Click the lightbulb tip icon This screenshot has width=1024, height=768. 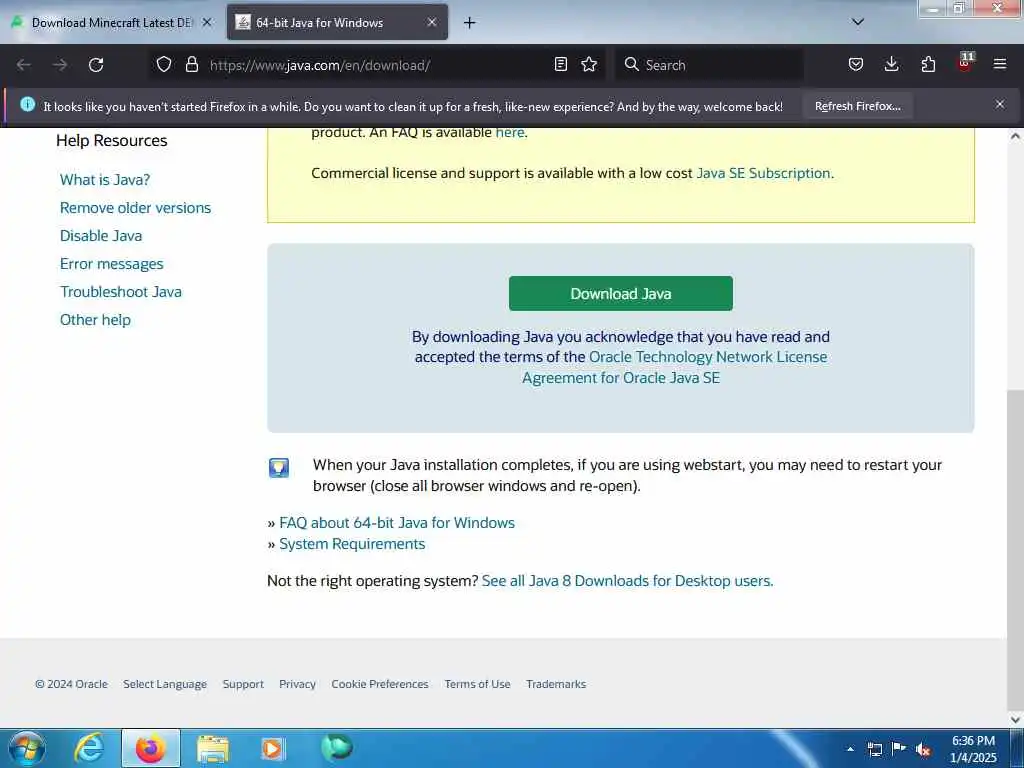click(x=279, y=468)
